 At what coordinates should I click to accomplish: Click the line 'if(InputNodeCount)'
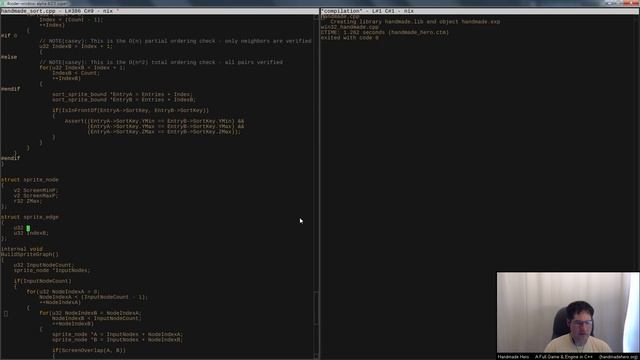[42, 281]
